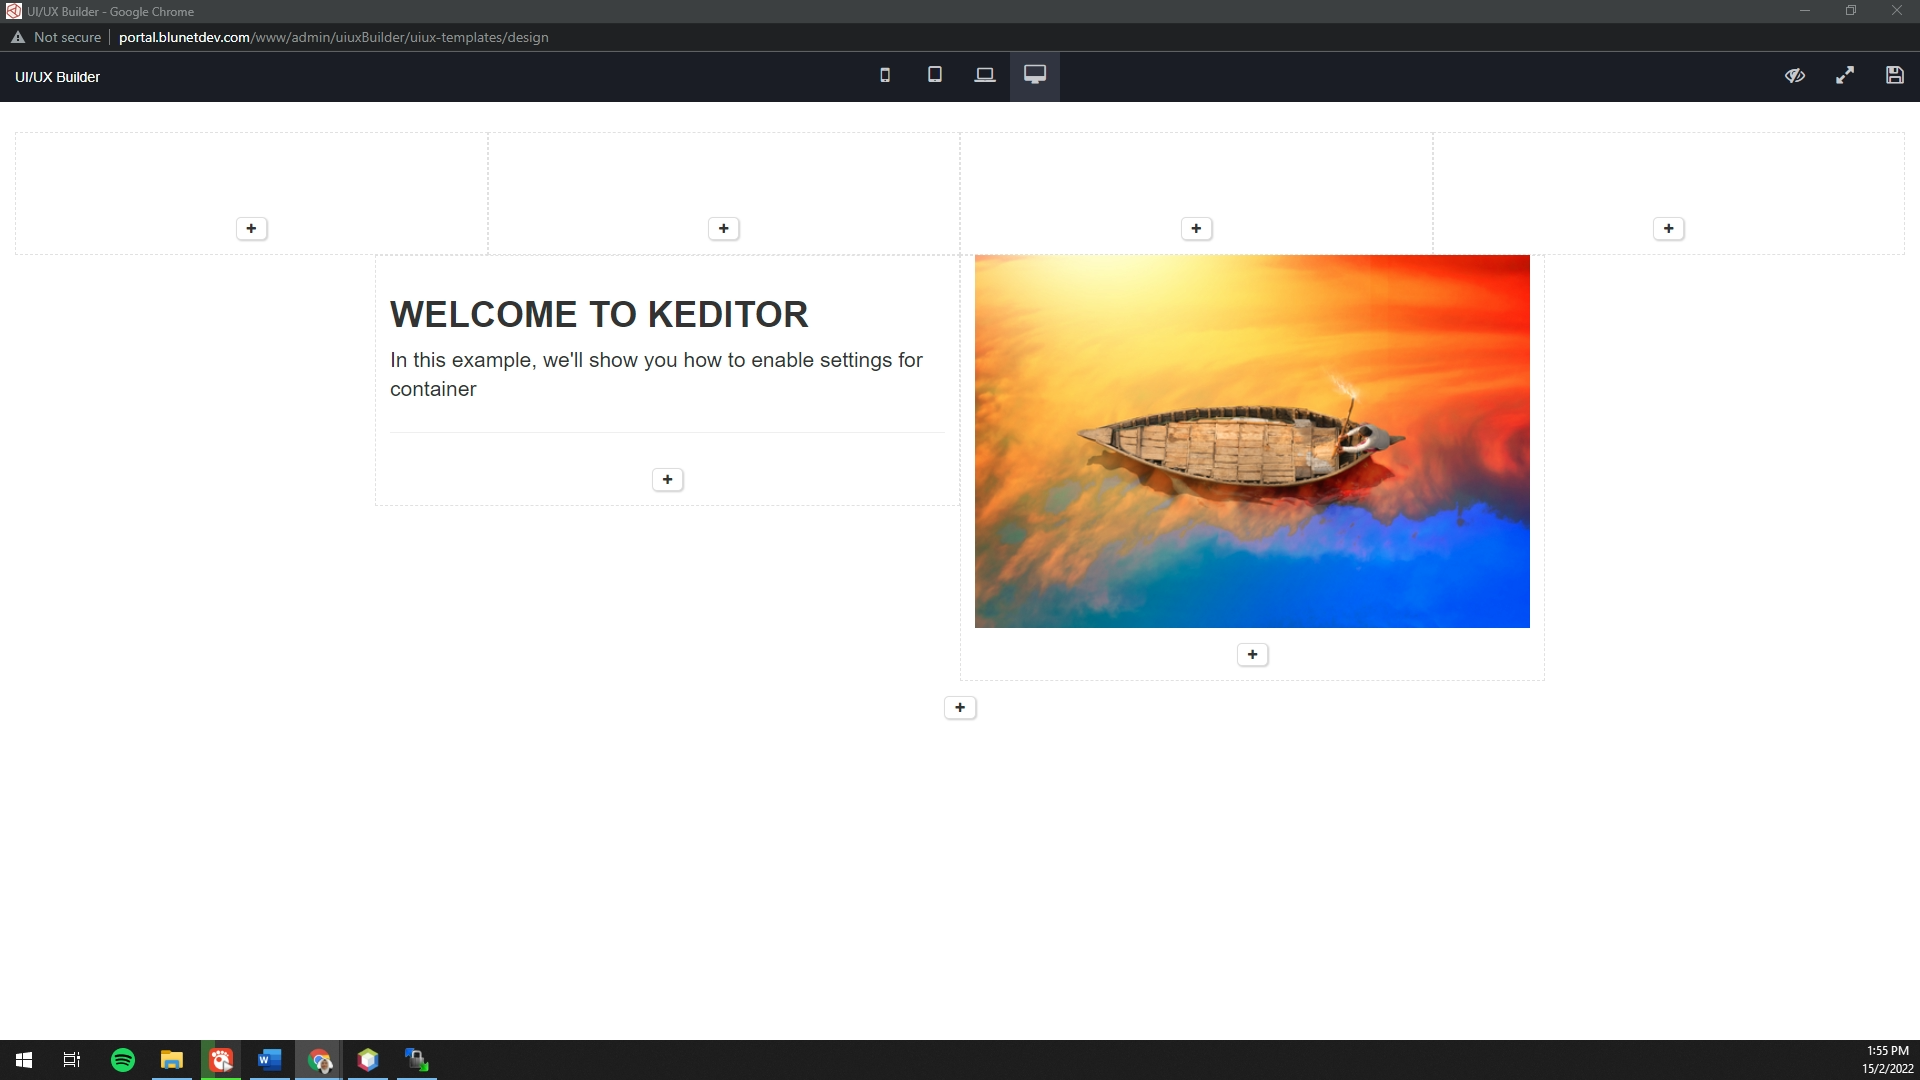Switch to tablet device preview
Screen dimensions: 1920x1080
[x=934, y=76]
